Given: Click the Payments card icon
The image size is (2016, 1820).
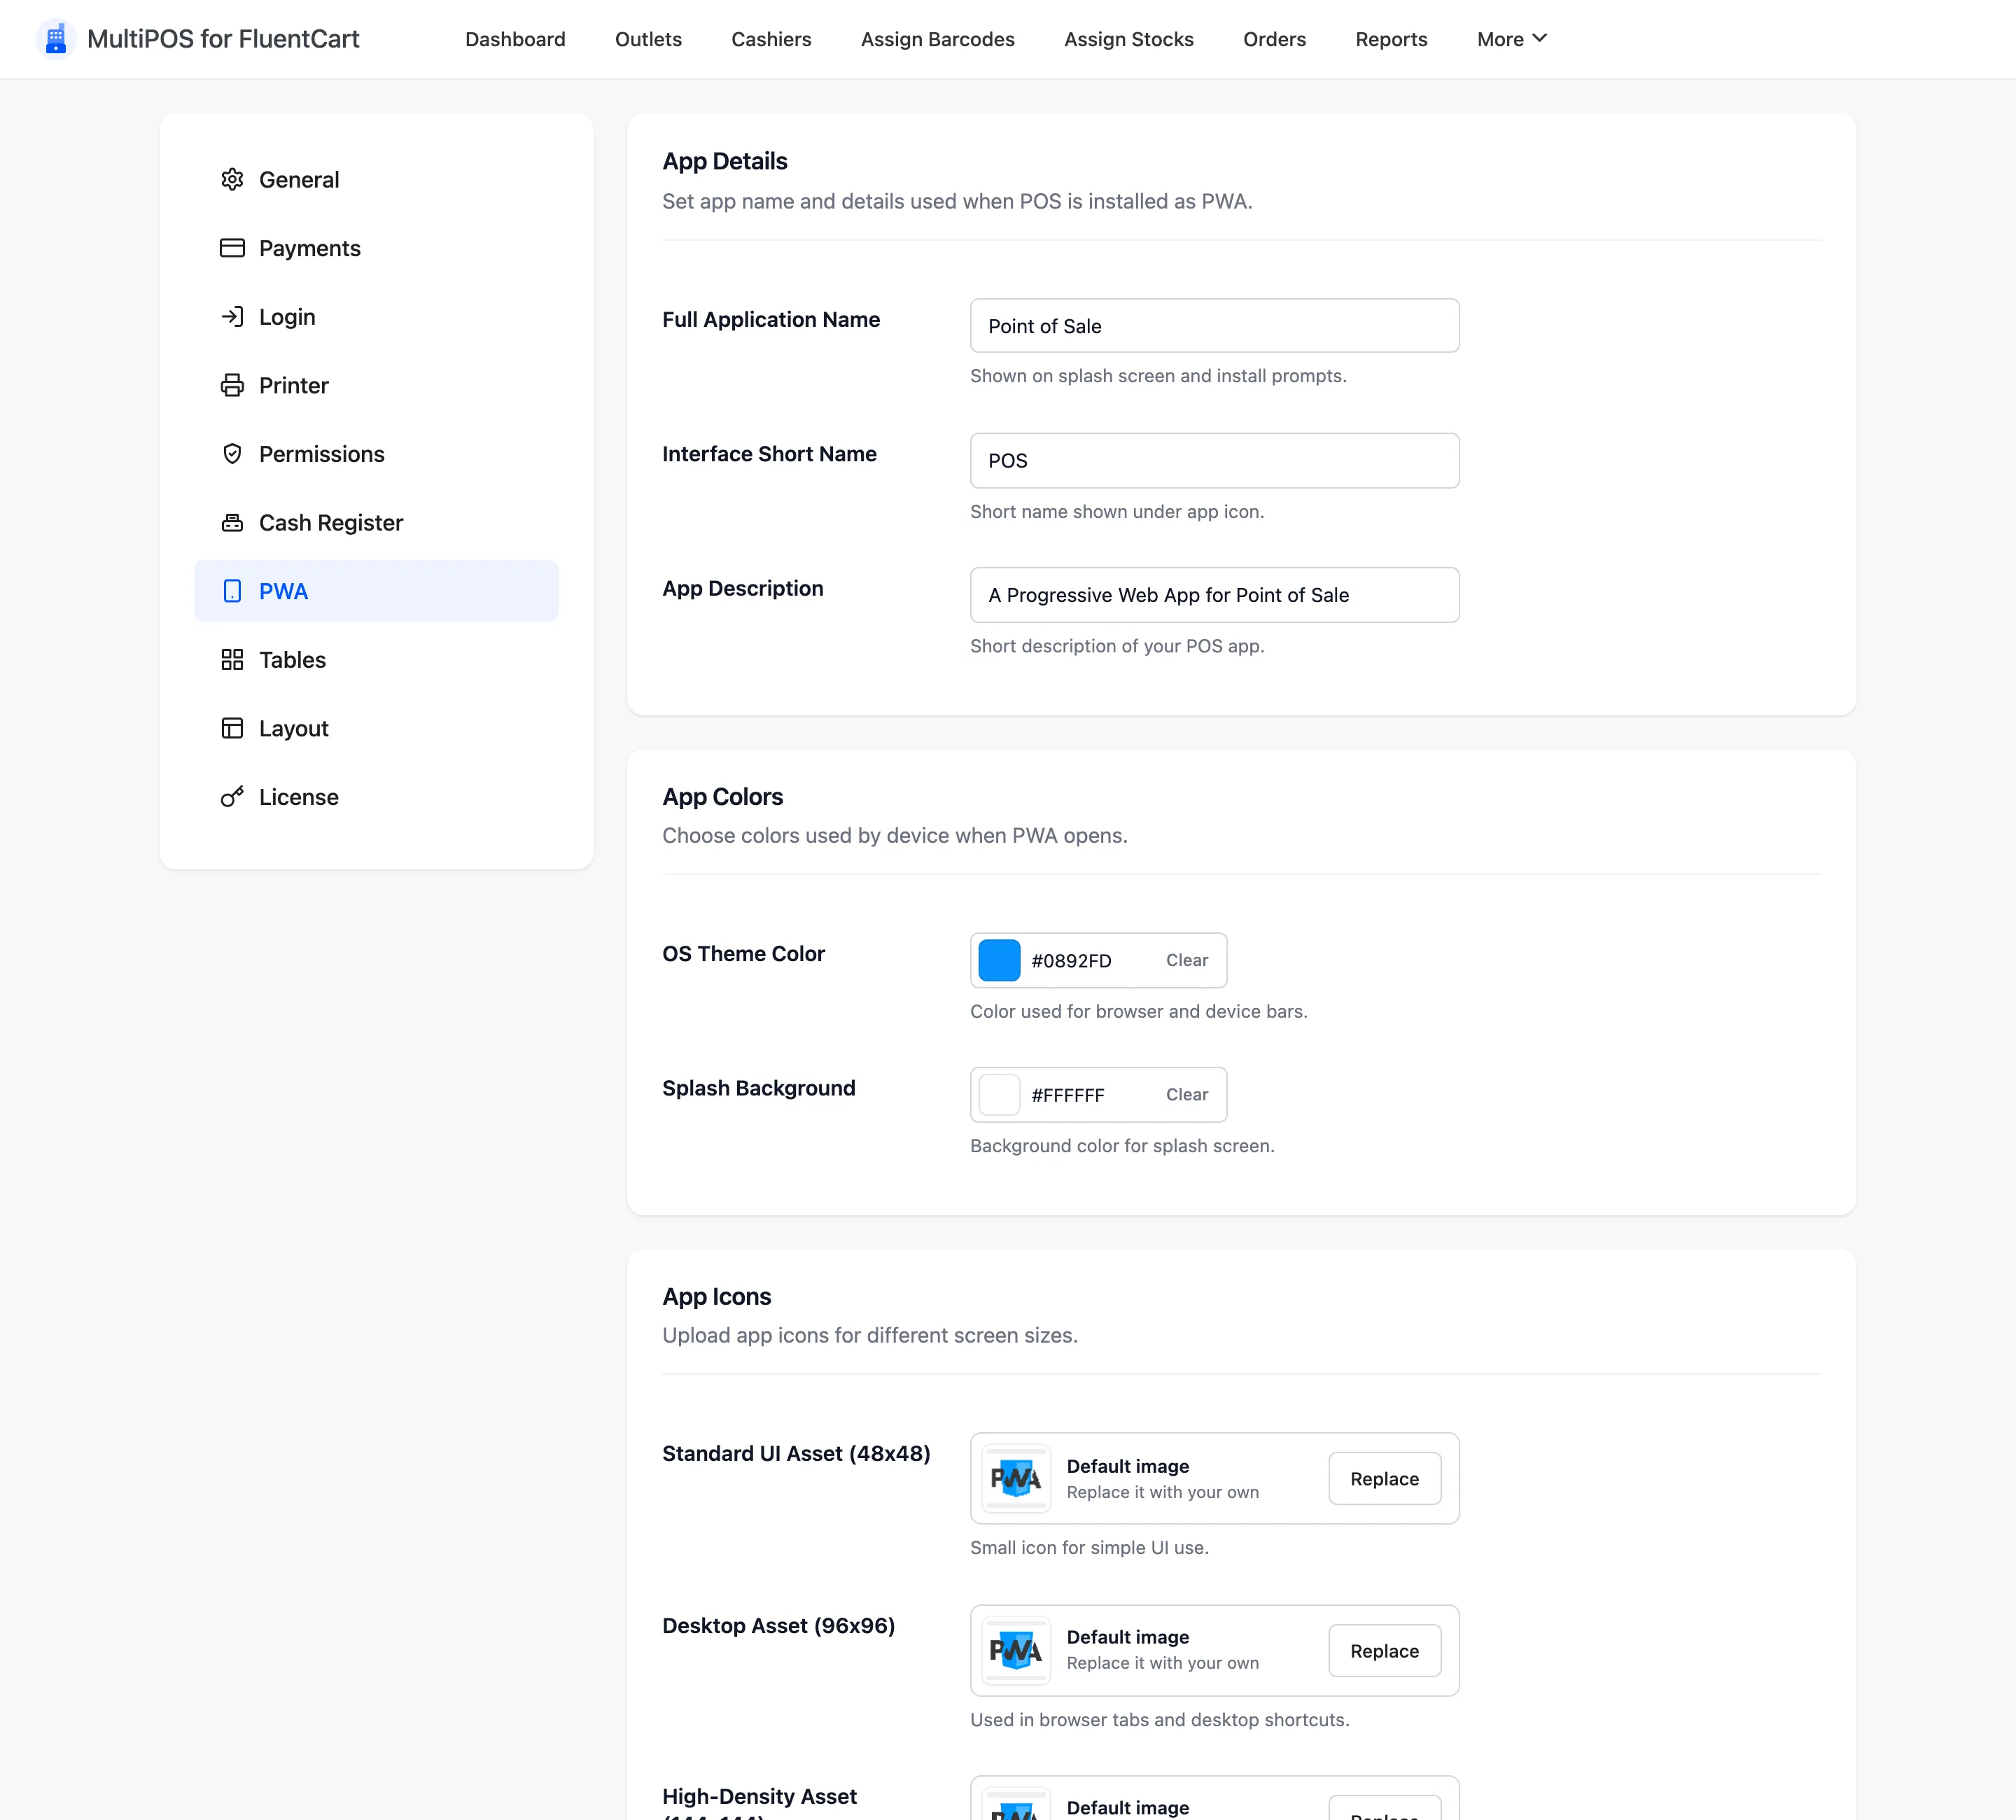Looking at the screenshot, I should tap(232, 248).
